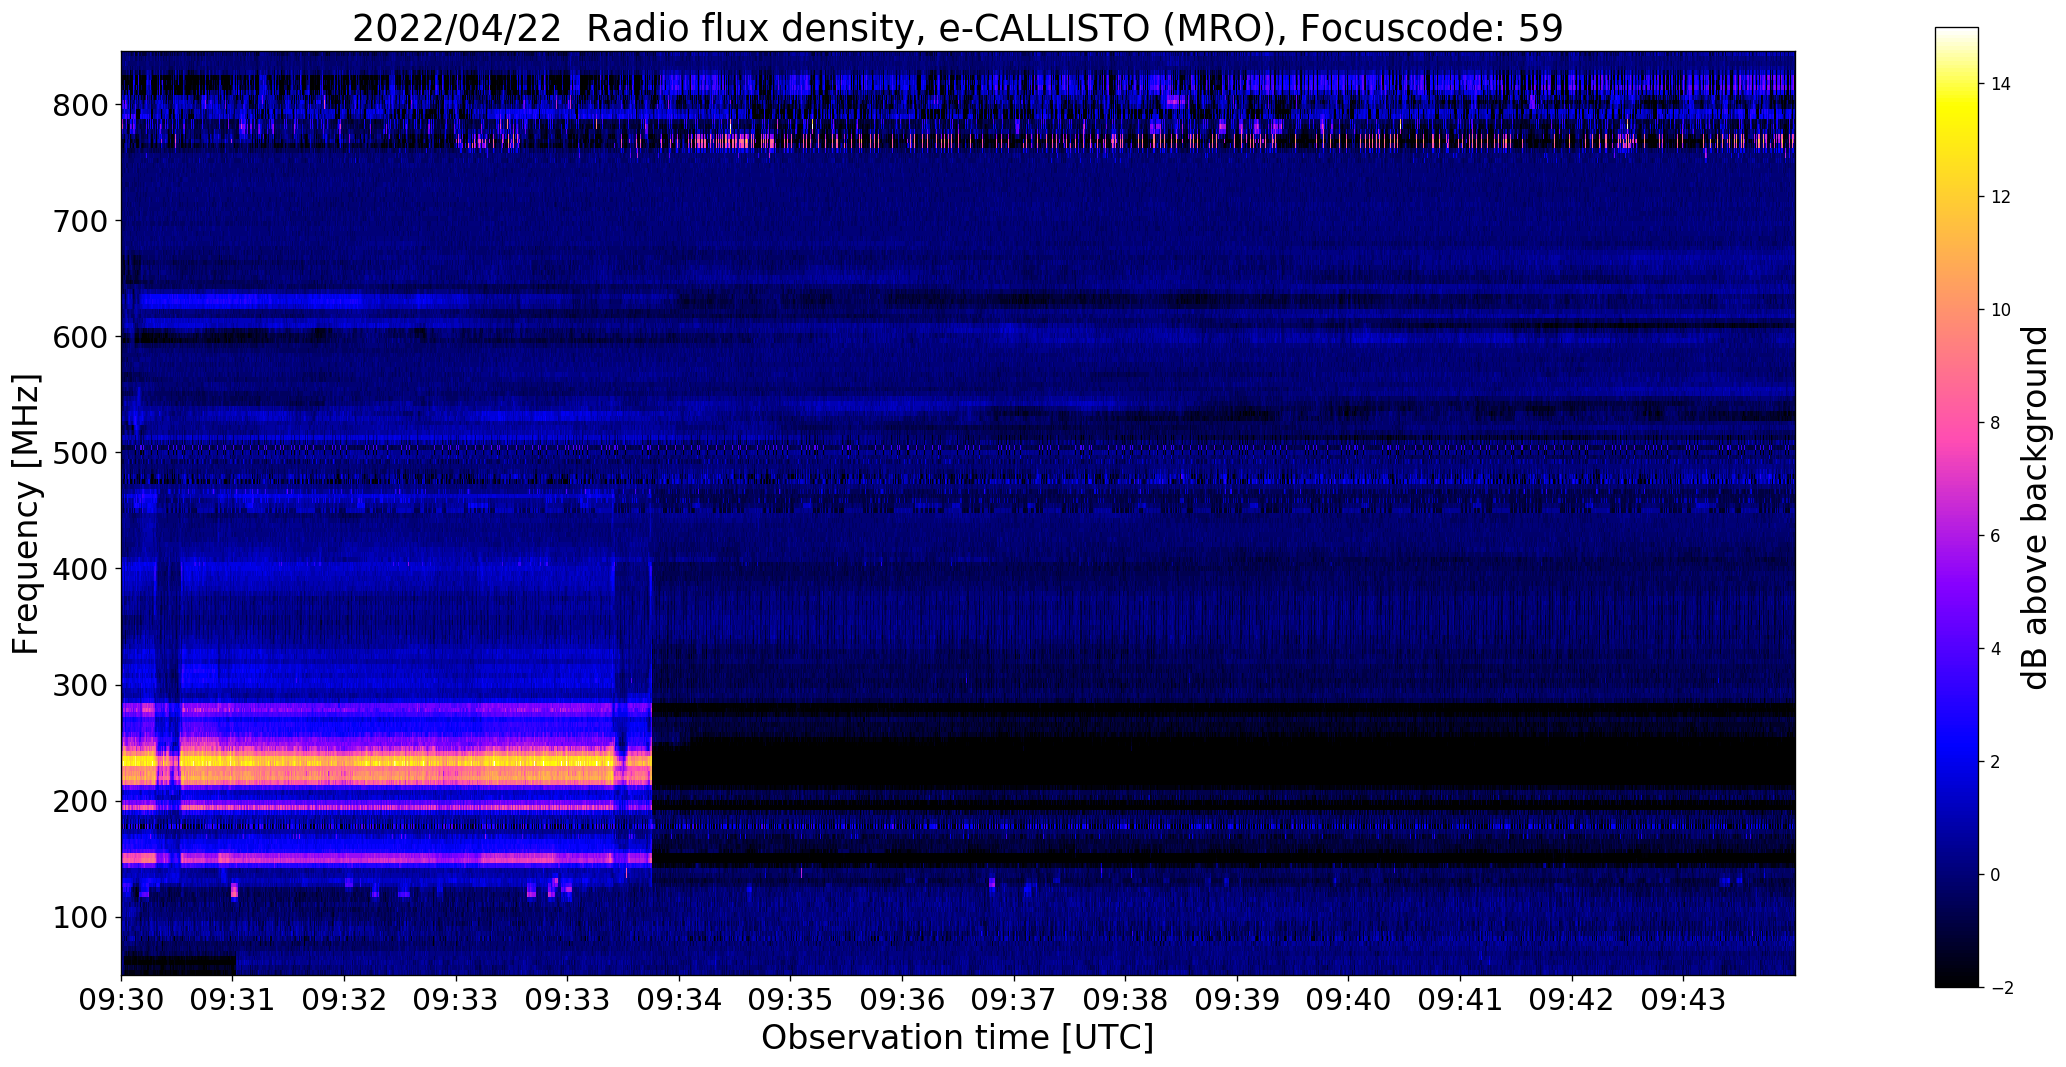Viewport: 2066px width, 1067px height.
Task: Click the 300 MHz frequency tick label
Action: tap(80, 686)
